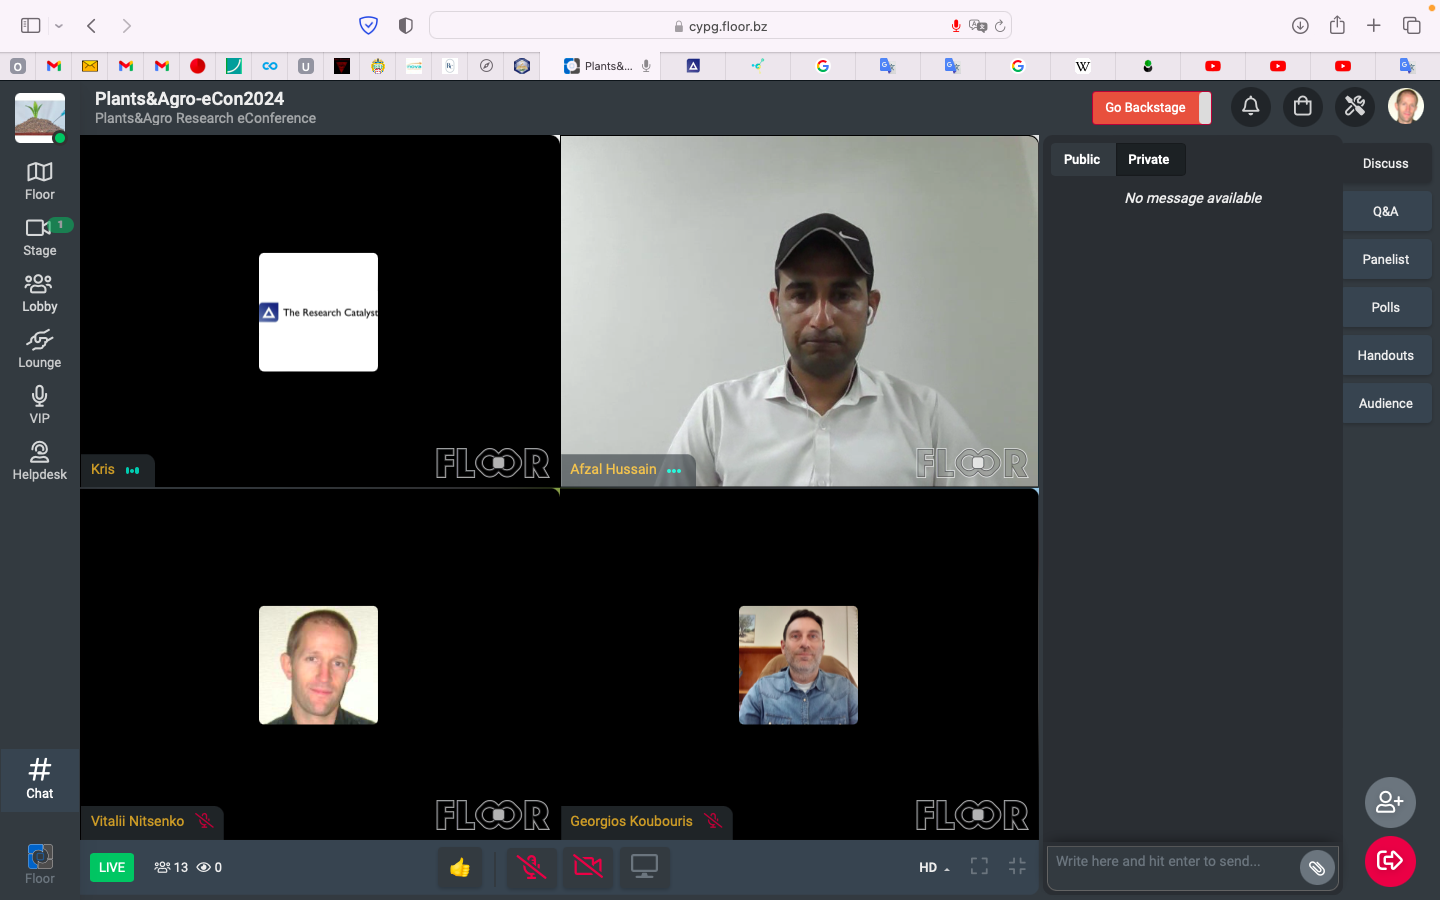1440x900 pixels.
Task: Select Vitalii Nitsenko profile photo
Action: (x=318, y=665)
